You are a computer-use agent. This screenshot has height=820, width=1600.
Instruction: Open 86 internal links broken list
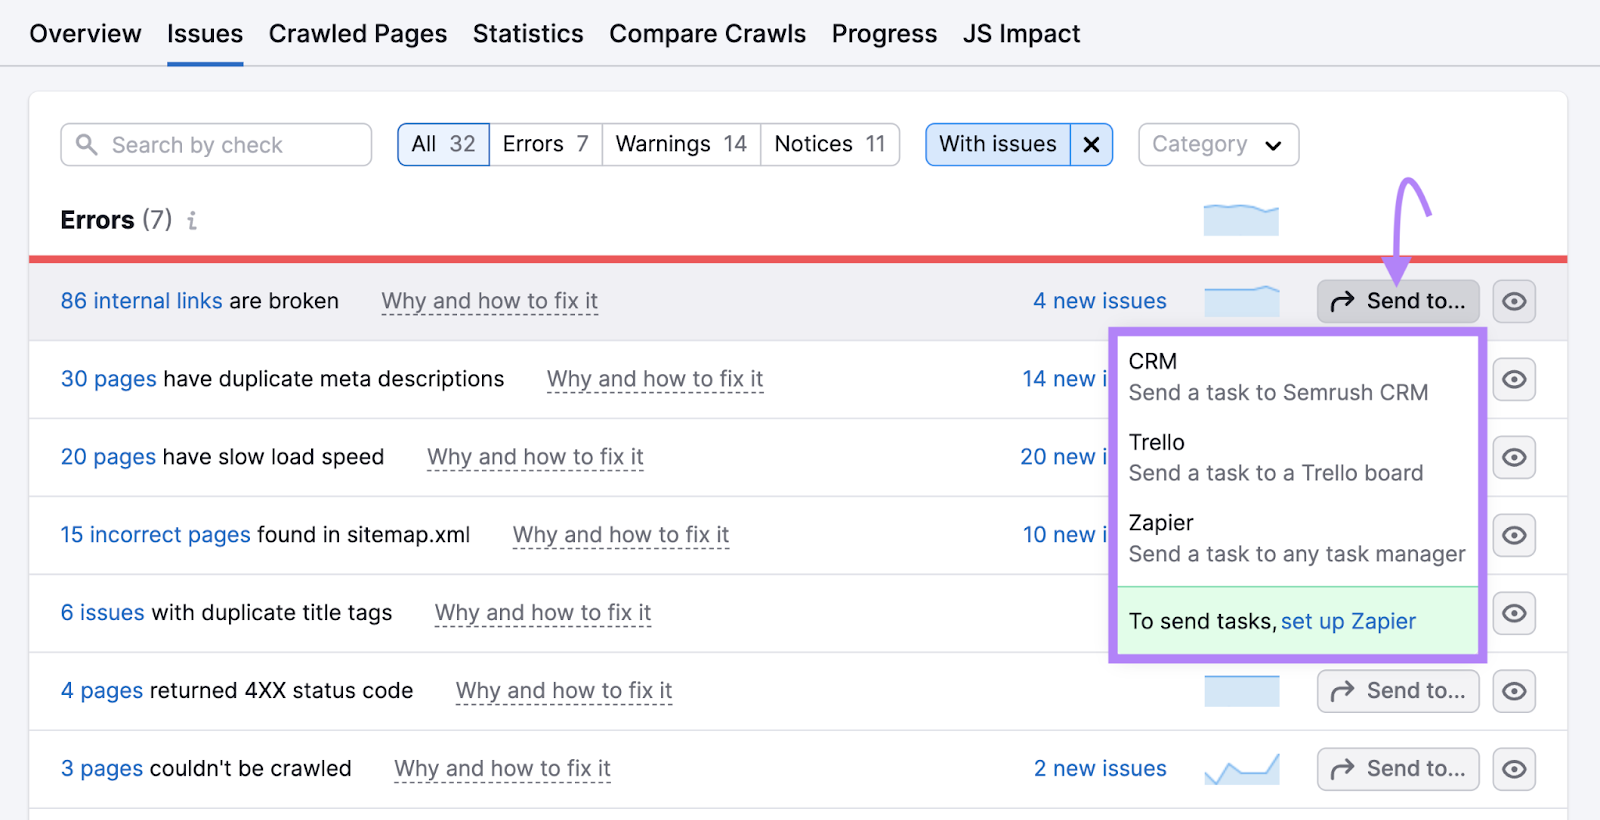coord(141,301)
